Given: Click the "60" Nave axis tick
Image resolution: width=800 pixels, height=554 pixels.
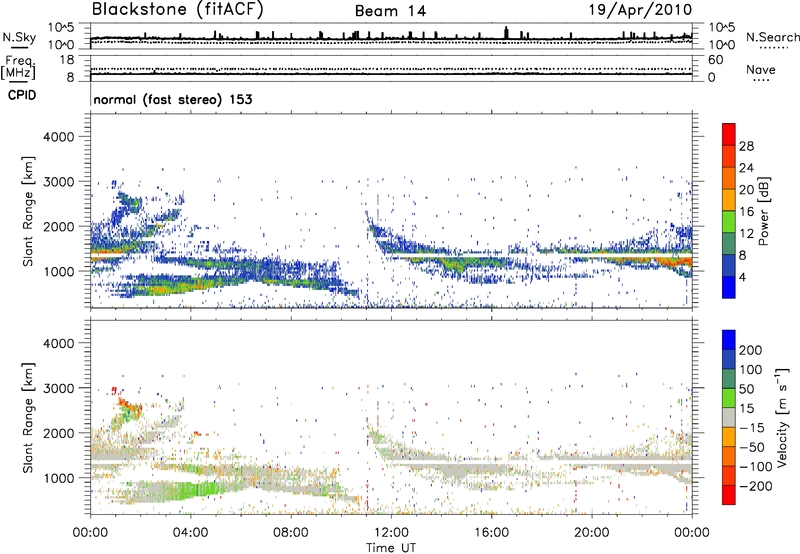Looking at the screenshot, I should point(715,60).
